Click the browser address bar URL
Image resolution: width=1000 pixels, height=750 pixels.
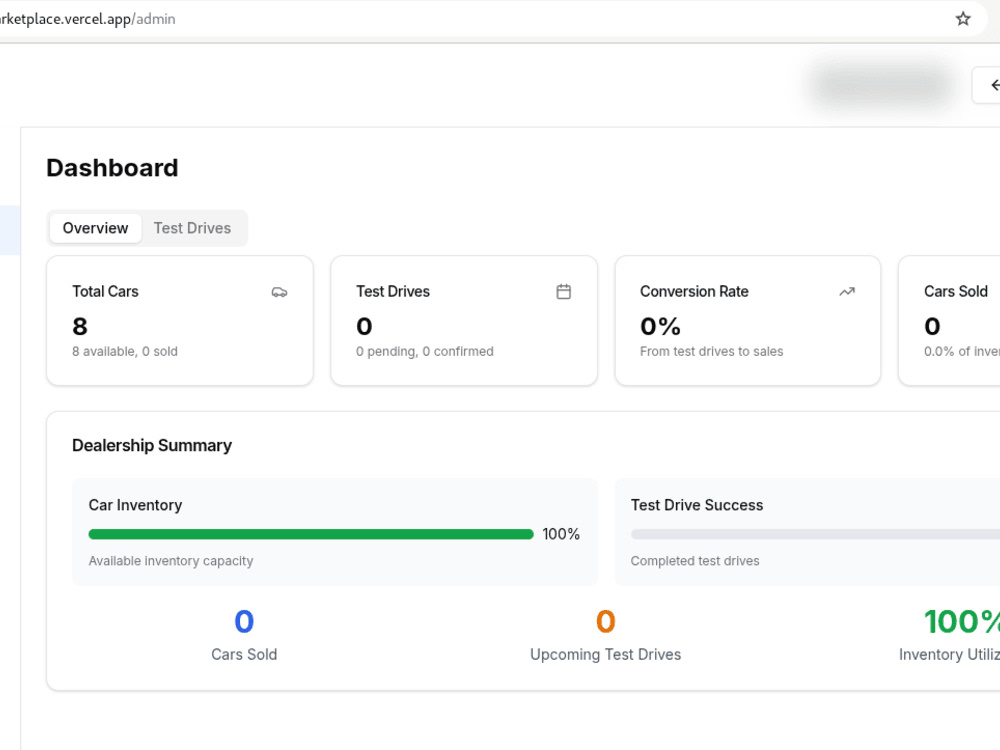pos(88,19)
